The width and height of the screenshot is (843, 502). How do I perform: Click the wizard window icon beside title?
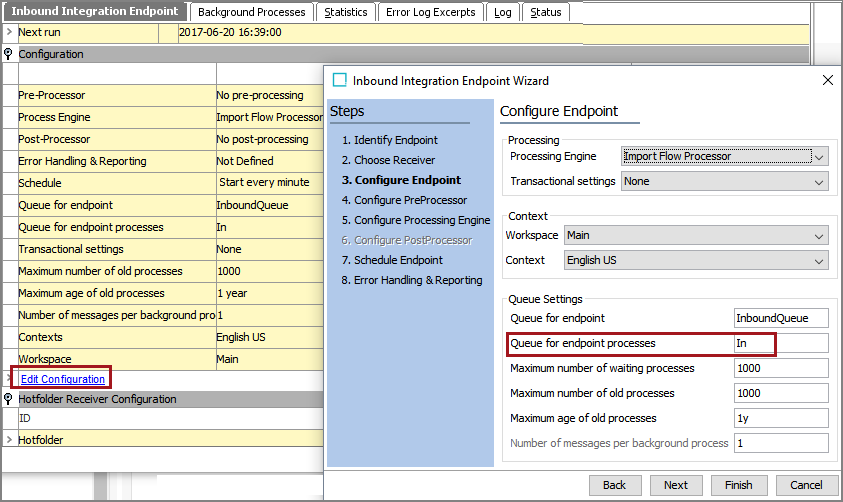(340, 81)
